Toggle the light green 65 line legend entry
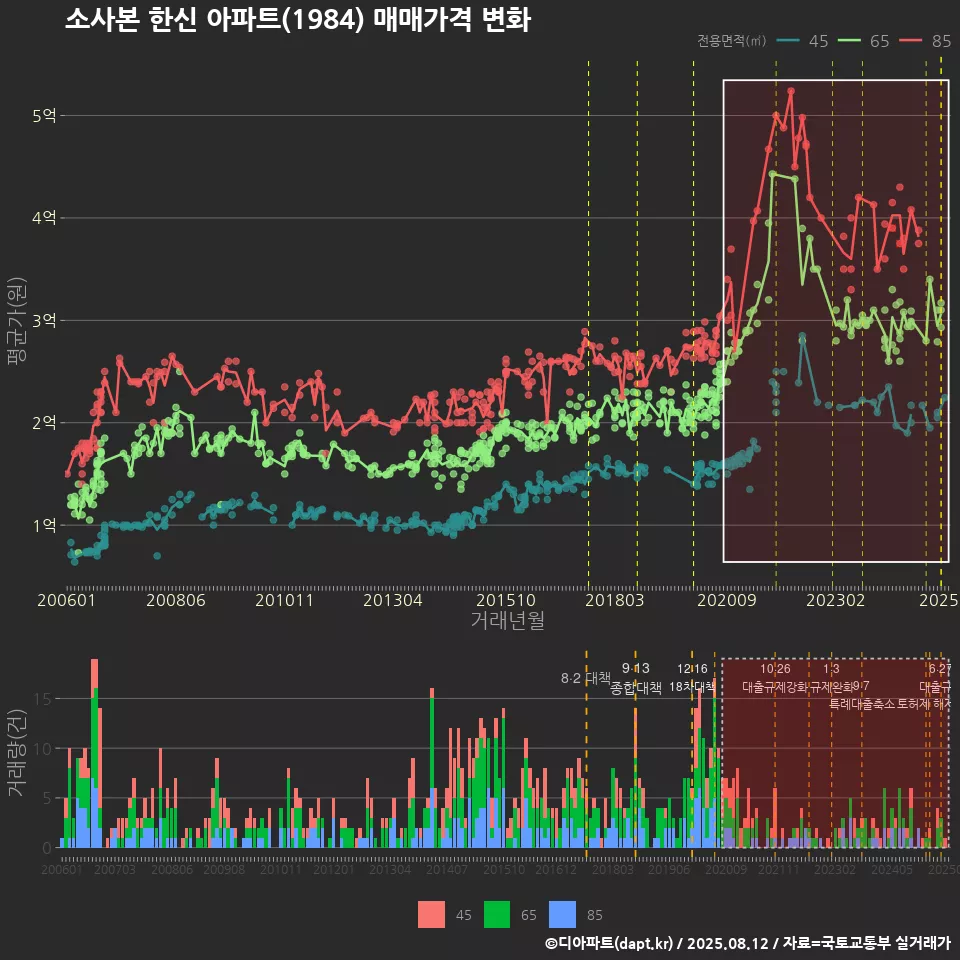960x960 pixels. [863, 41]
